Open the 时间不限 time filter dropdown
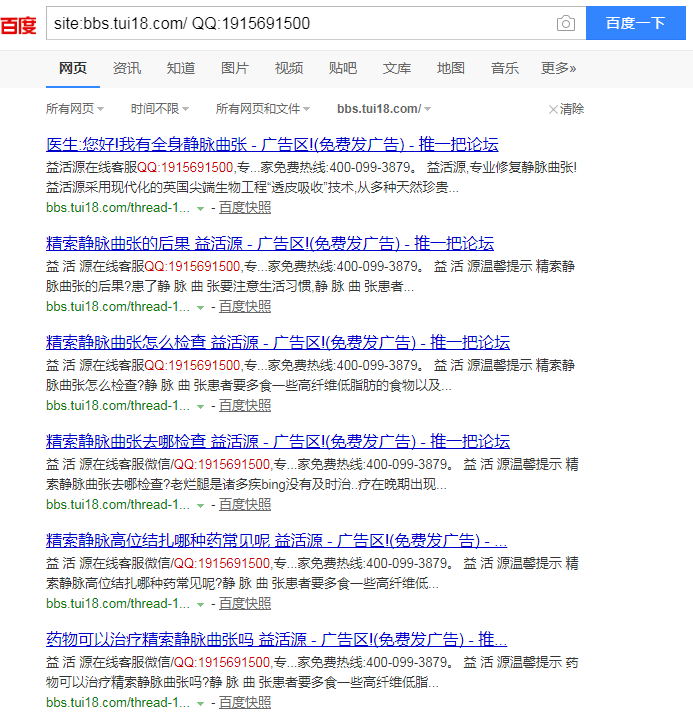The height and width of the screenshot is (715, 693). [x=159, y=109]
